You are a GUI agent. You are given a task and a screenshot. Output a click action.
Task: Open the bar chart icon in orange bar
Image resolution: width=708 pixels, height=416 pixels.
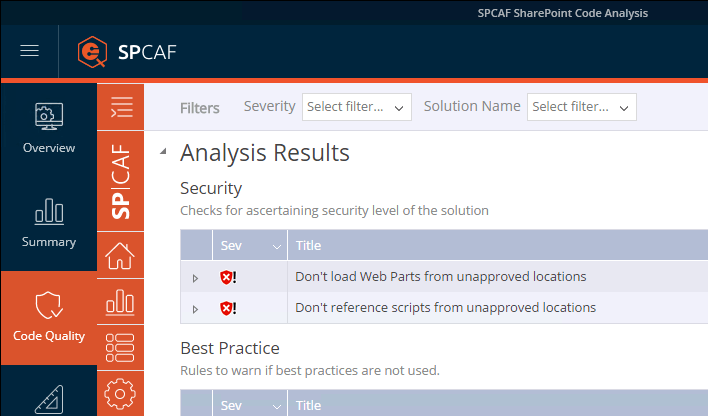121,302
